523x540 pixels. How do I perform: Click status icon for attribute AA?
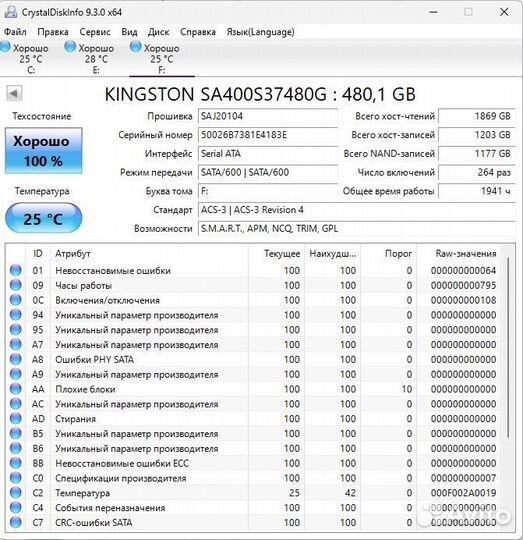[x=15, y=389]
